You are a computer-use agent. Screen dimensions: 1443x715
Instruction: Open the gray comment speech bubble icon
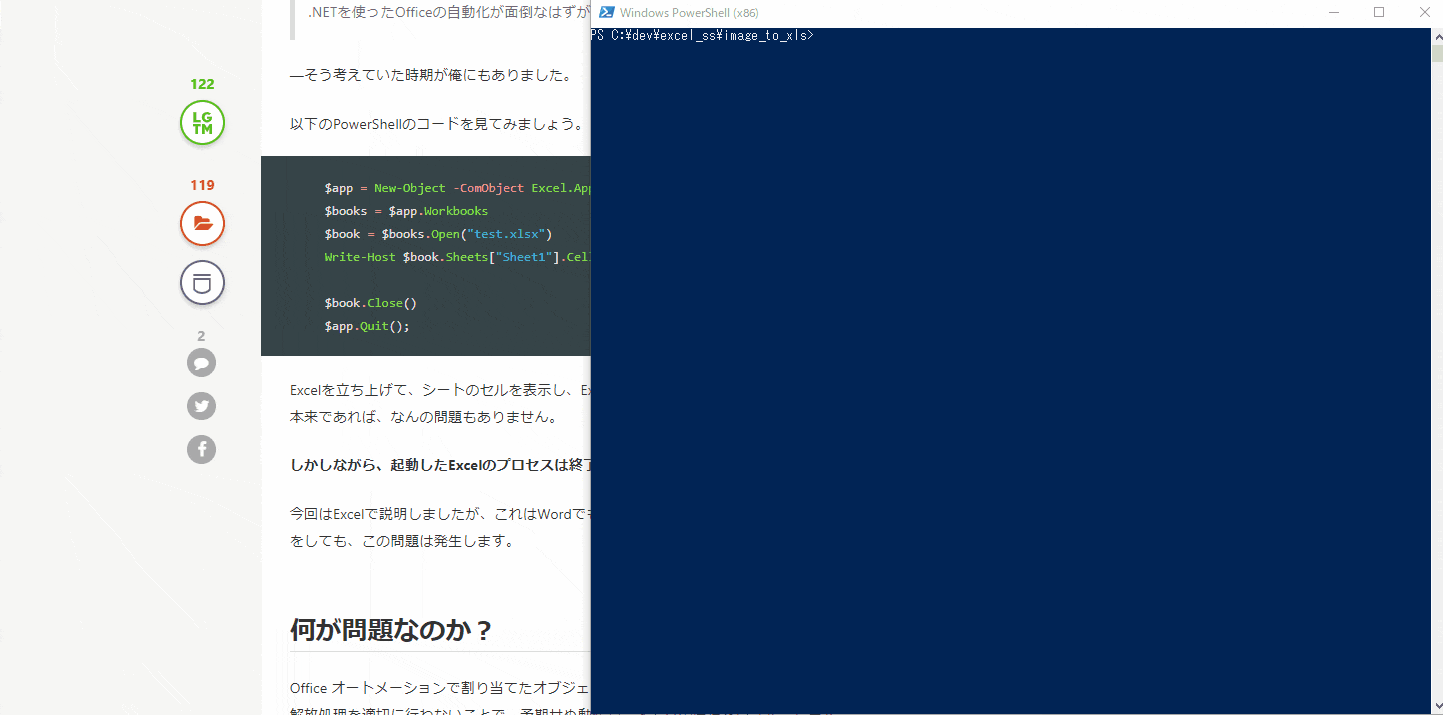tap(201, 362)
